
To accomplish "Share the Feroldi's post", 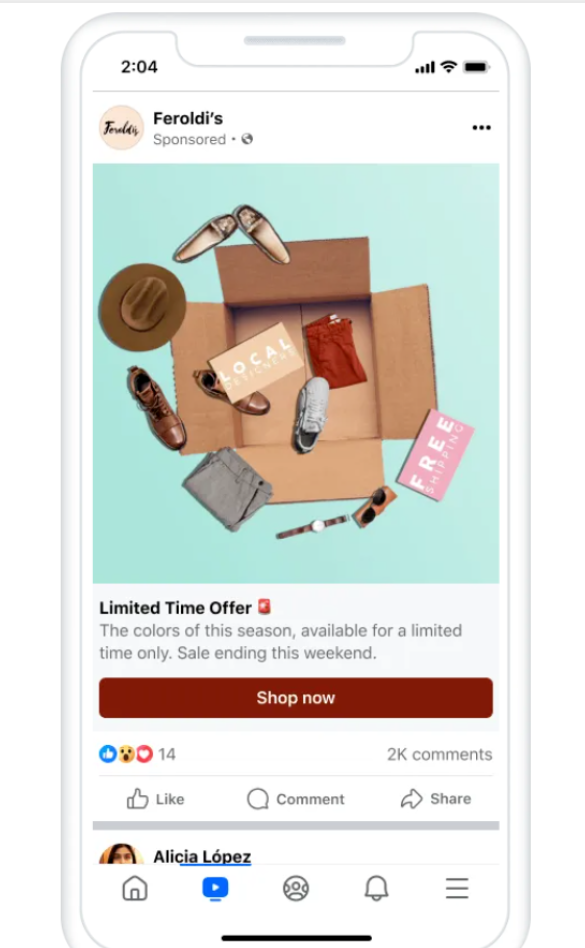I will pos(436,799).
